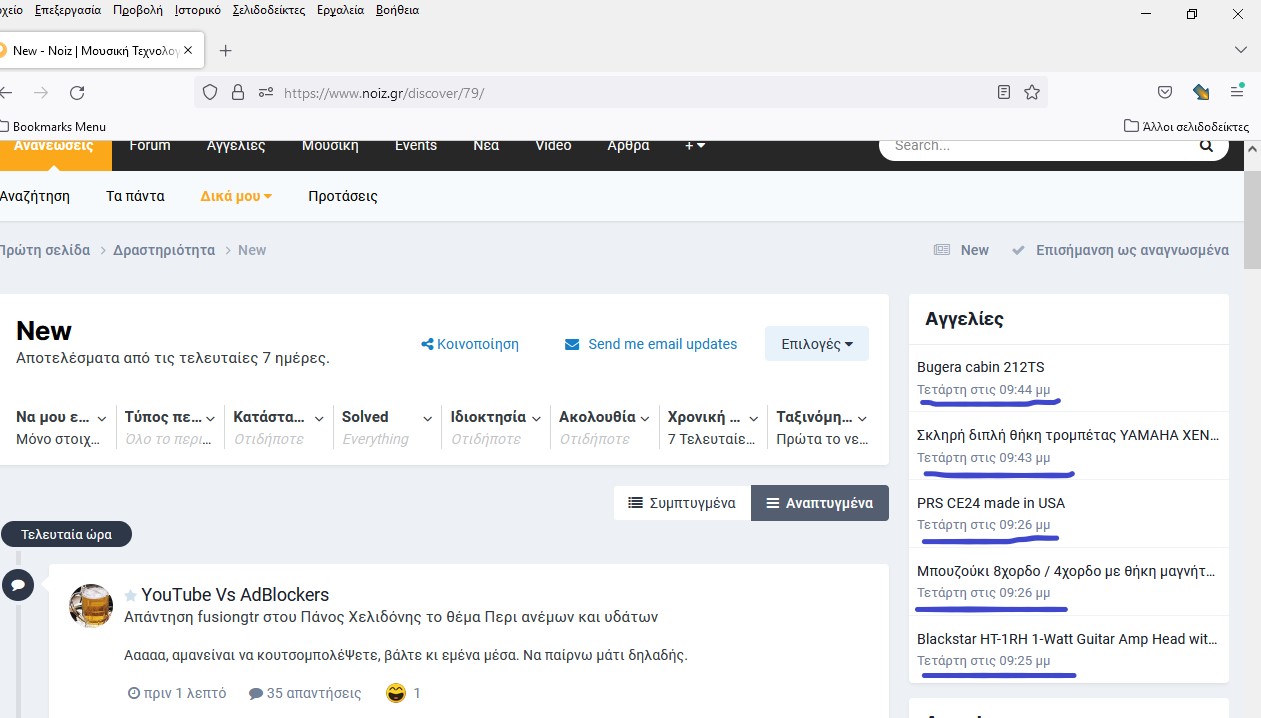Click Επισήμανση ως αναγνωσμένα
The image size is (1261, 718).
pos(1120,250)
